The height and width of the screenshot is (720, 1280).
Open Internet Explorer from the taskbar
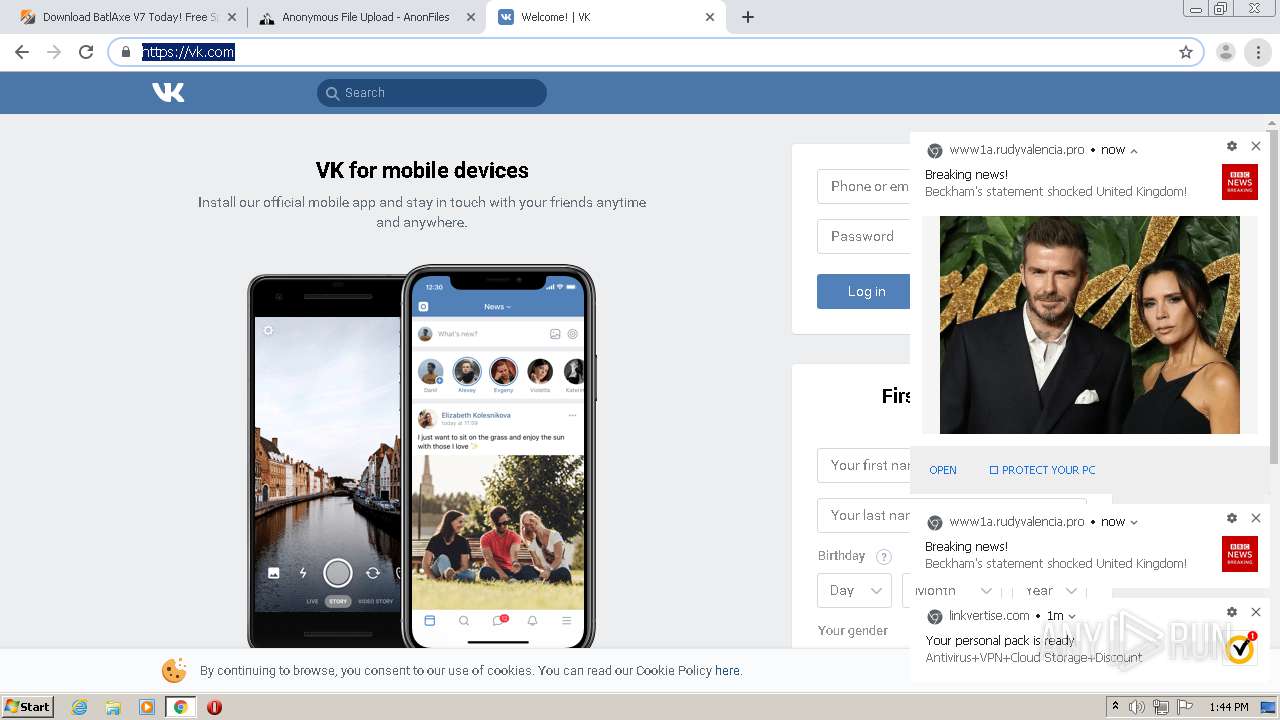click(x=80, y=707)
